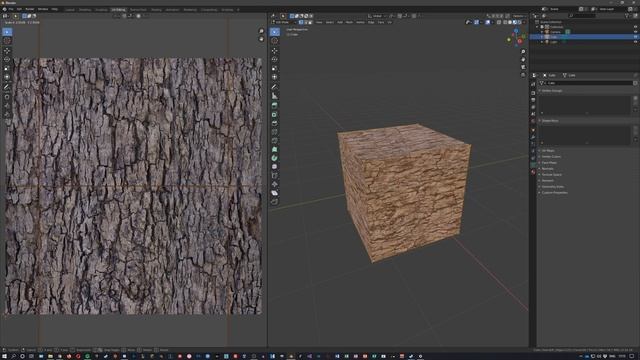Select the 3D Cursor tool in viewport toolbar
The width and height of the screenshot is (640, 360).
click(275, 41)
